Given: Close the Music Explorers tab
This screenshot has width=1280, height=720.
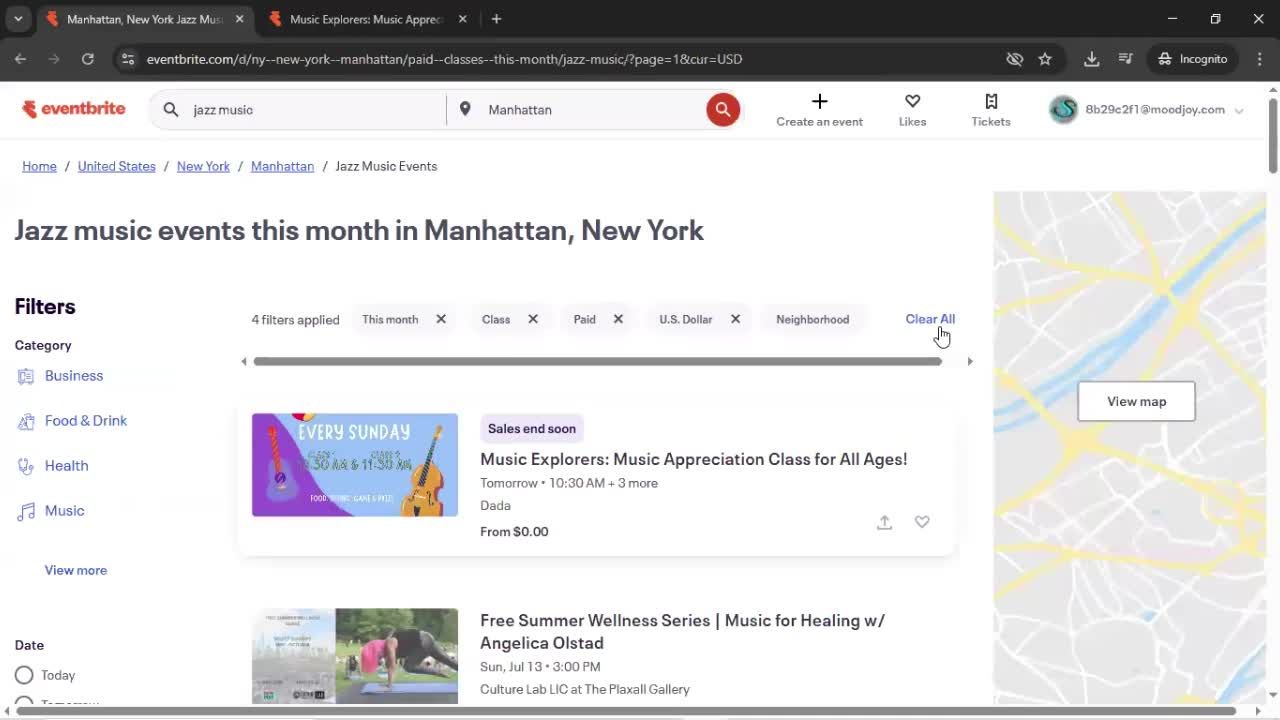Looking at the screenshot, I should [x=462, y=19].
